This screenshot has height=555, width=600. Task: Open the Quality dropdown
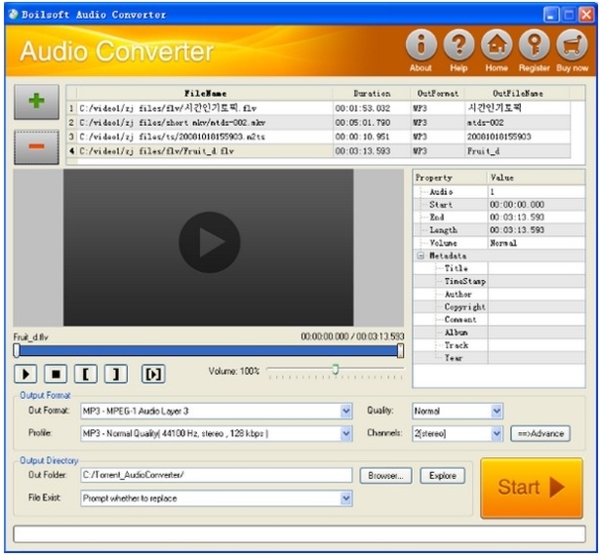497,411
